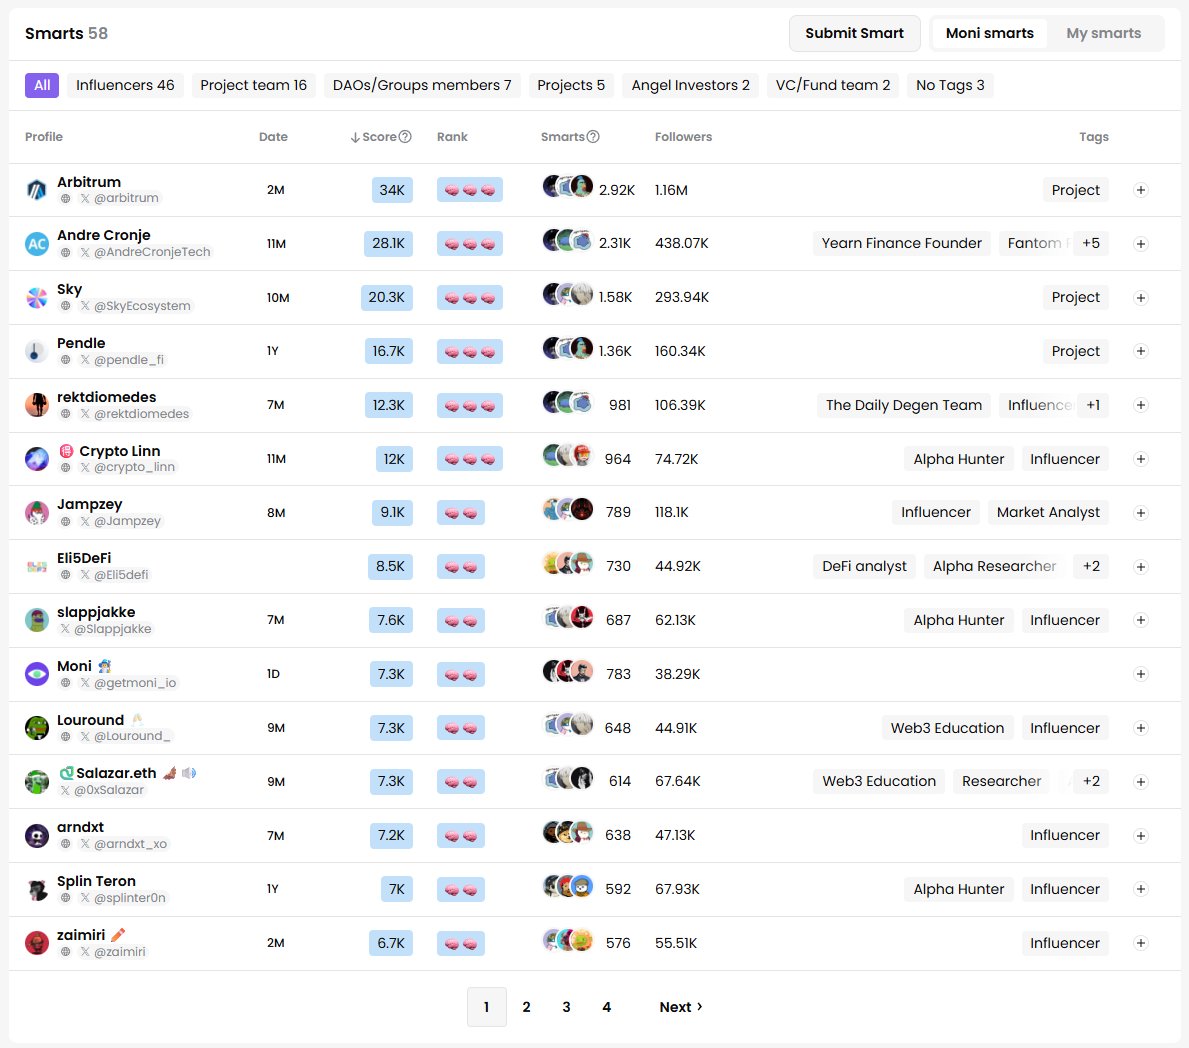Filter by Projects 5

pyautogui.click(x=571, y=85)
